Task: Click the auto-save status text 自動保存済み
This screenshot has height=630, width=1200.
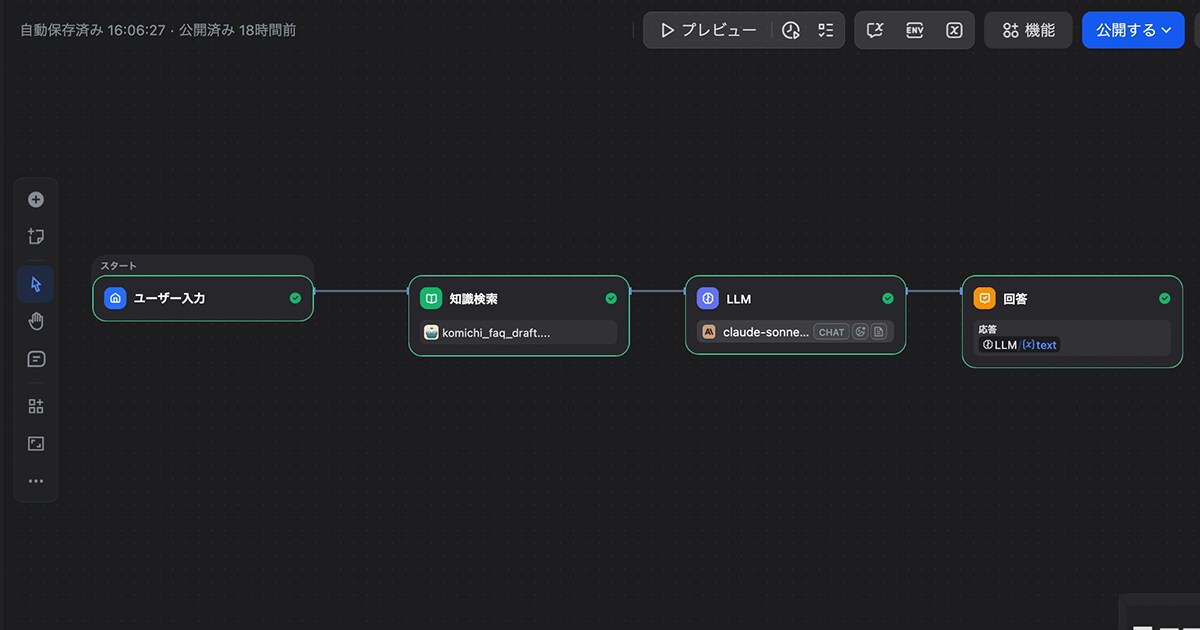Action: (61, 30)
